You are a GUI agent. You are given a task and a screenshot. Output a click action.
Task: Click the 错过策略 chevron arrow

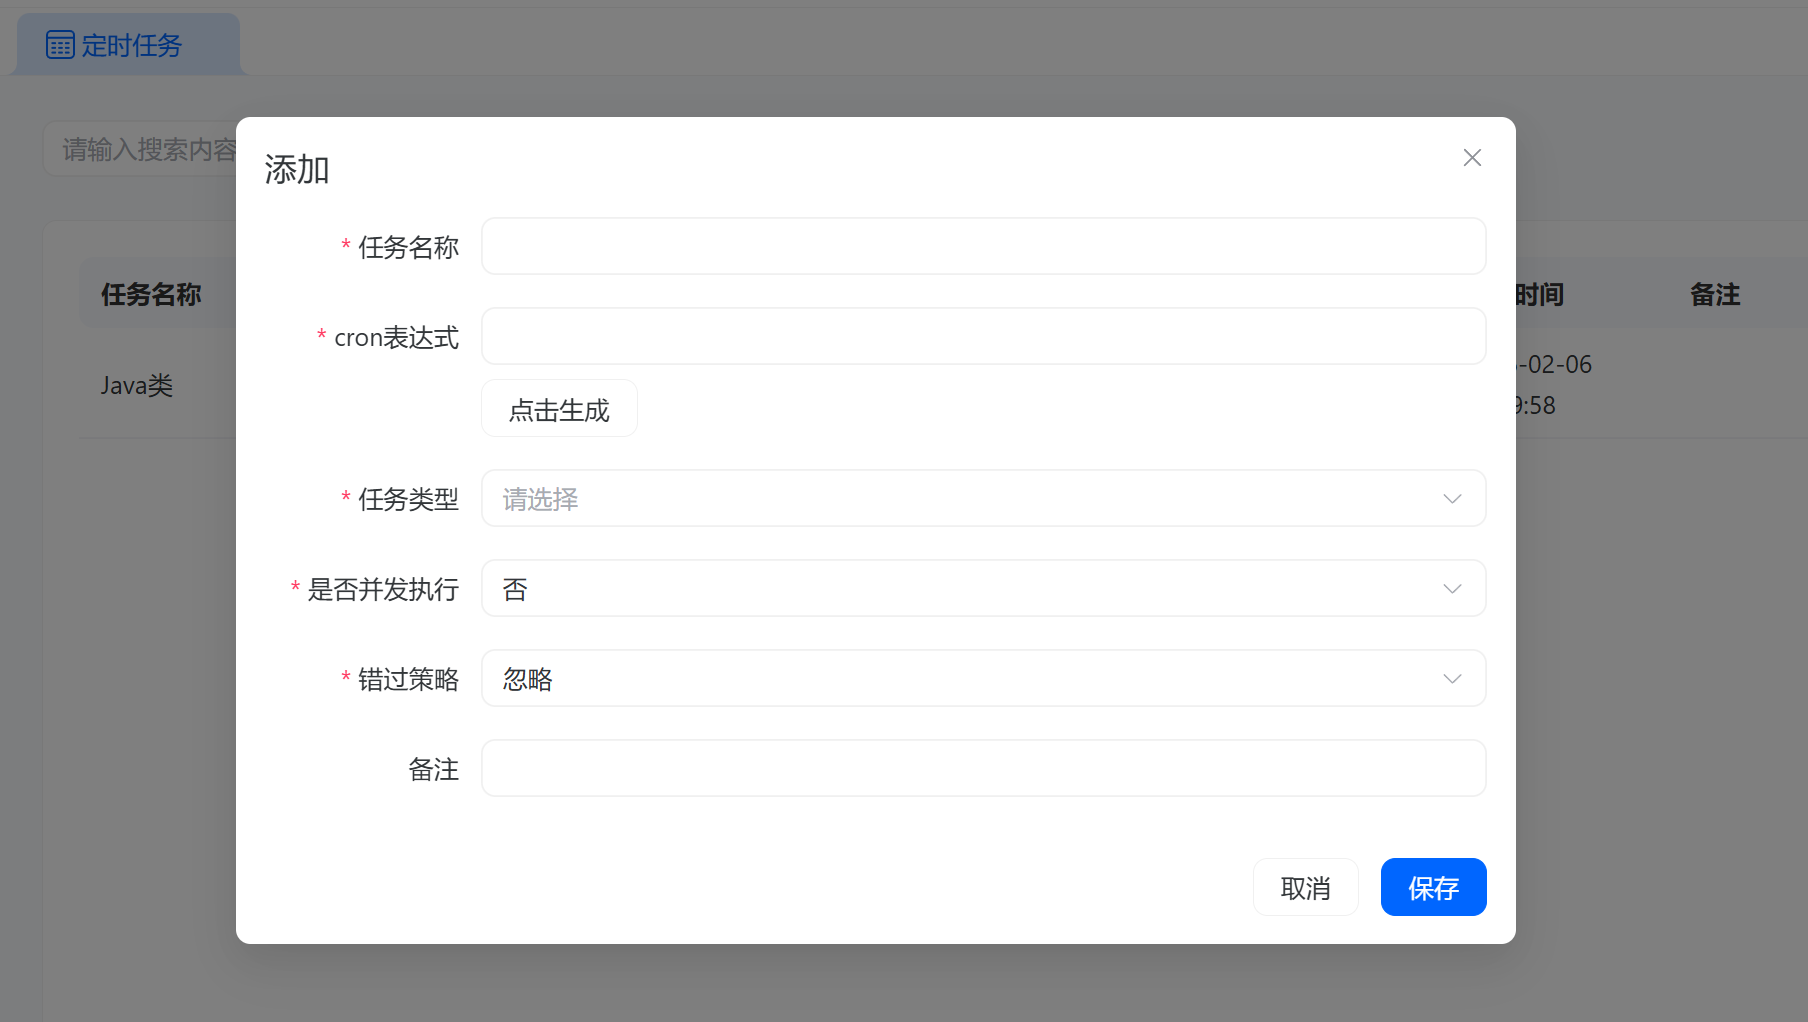(x=1452, y=679)
